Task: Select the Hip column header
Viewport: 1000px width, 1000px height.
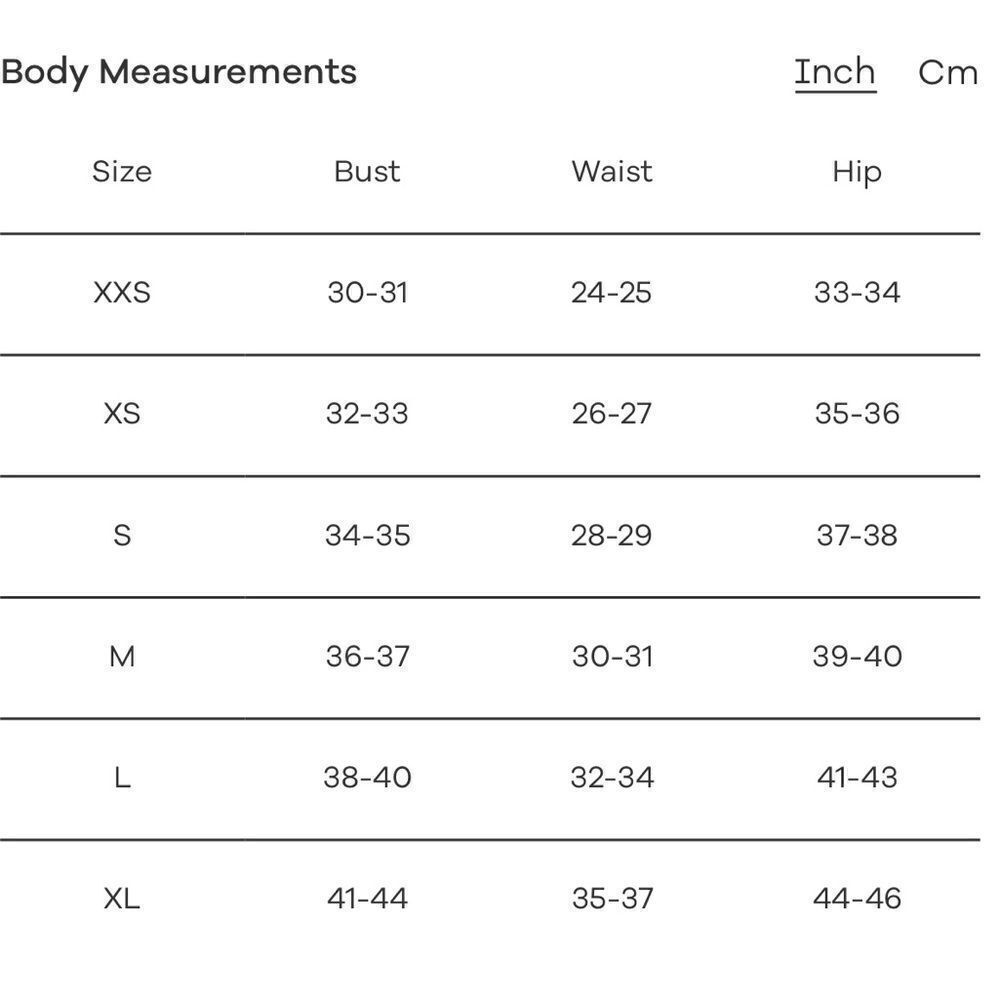Action: point(857,173)
